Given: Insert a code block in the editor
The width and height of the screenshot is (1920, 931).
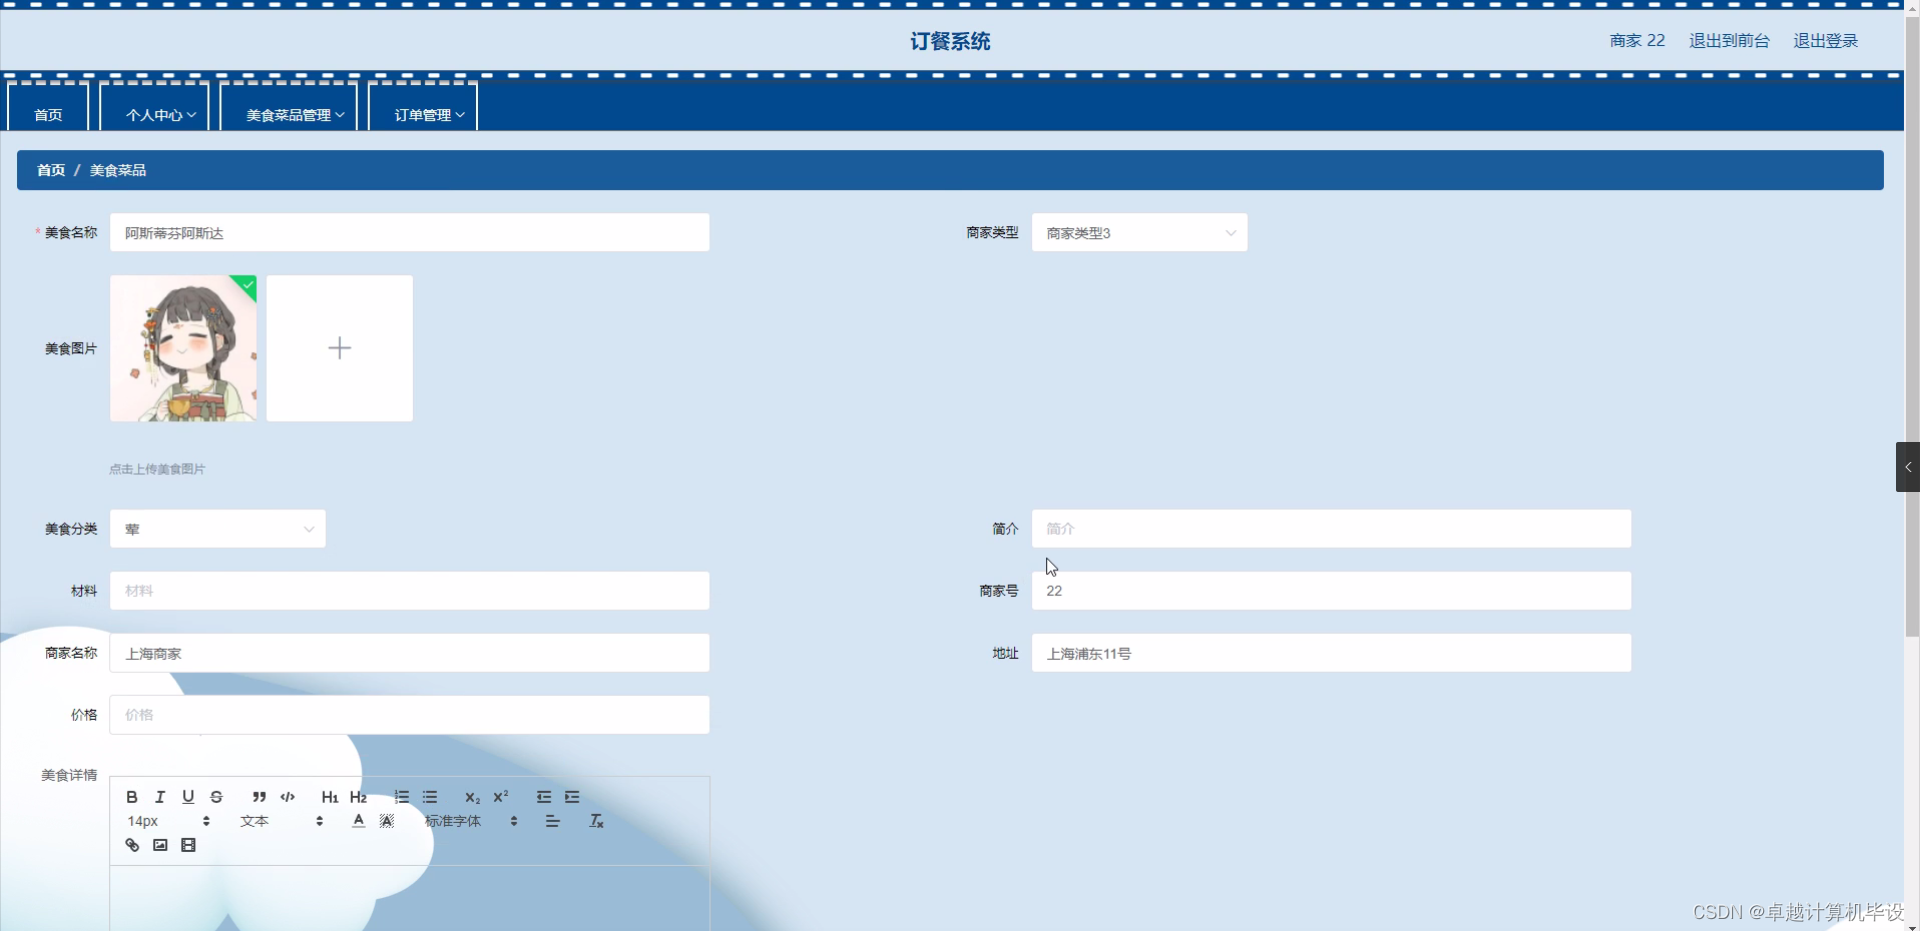Looking at the screenshot, I should pyautogui.click(x=287, y=797).
